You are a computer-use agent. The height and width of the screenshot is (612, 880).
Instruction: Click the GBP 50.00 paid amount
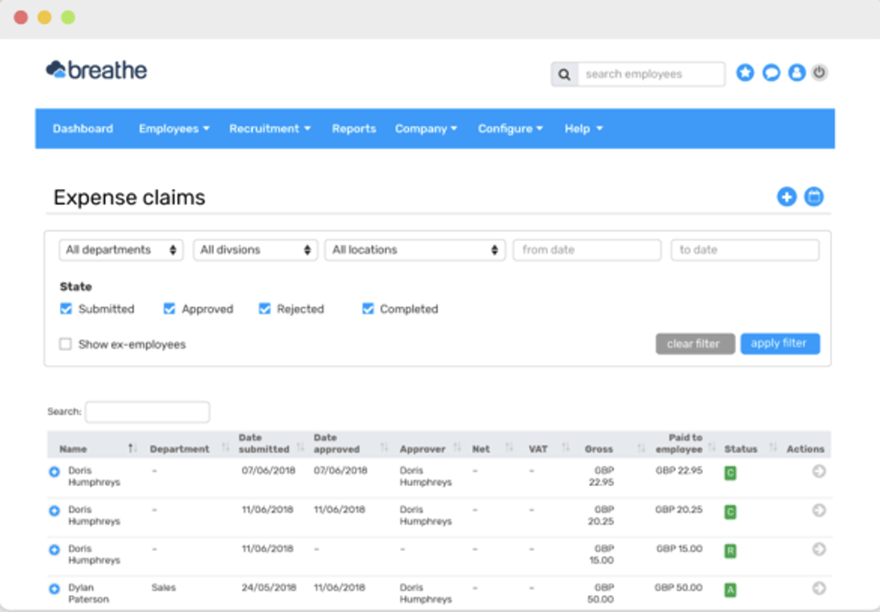[678, 587]
